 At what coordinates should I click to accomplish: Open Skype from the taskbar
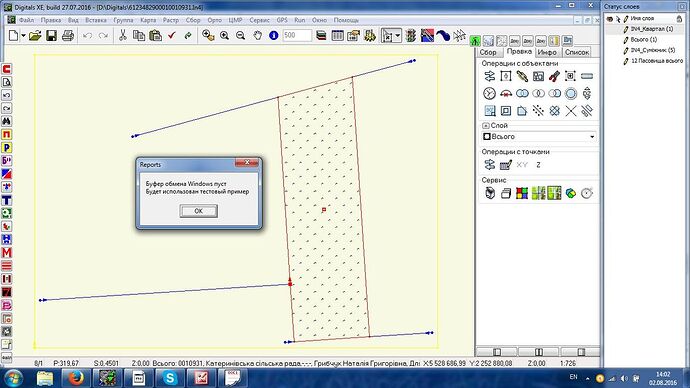click(x=170, y=378)
